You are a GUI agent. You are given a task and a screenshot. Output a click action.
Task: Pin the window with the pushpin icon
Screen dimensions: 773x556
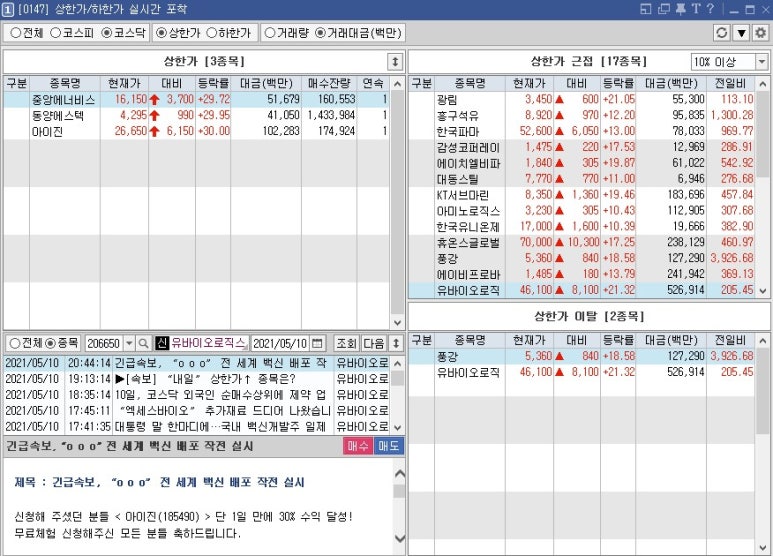click(680, 9)
